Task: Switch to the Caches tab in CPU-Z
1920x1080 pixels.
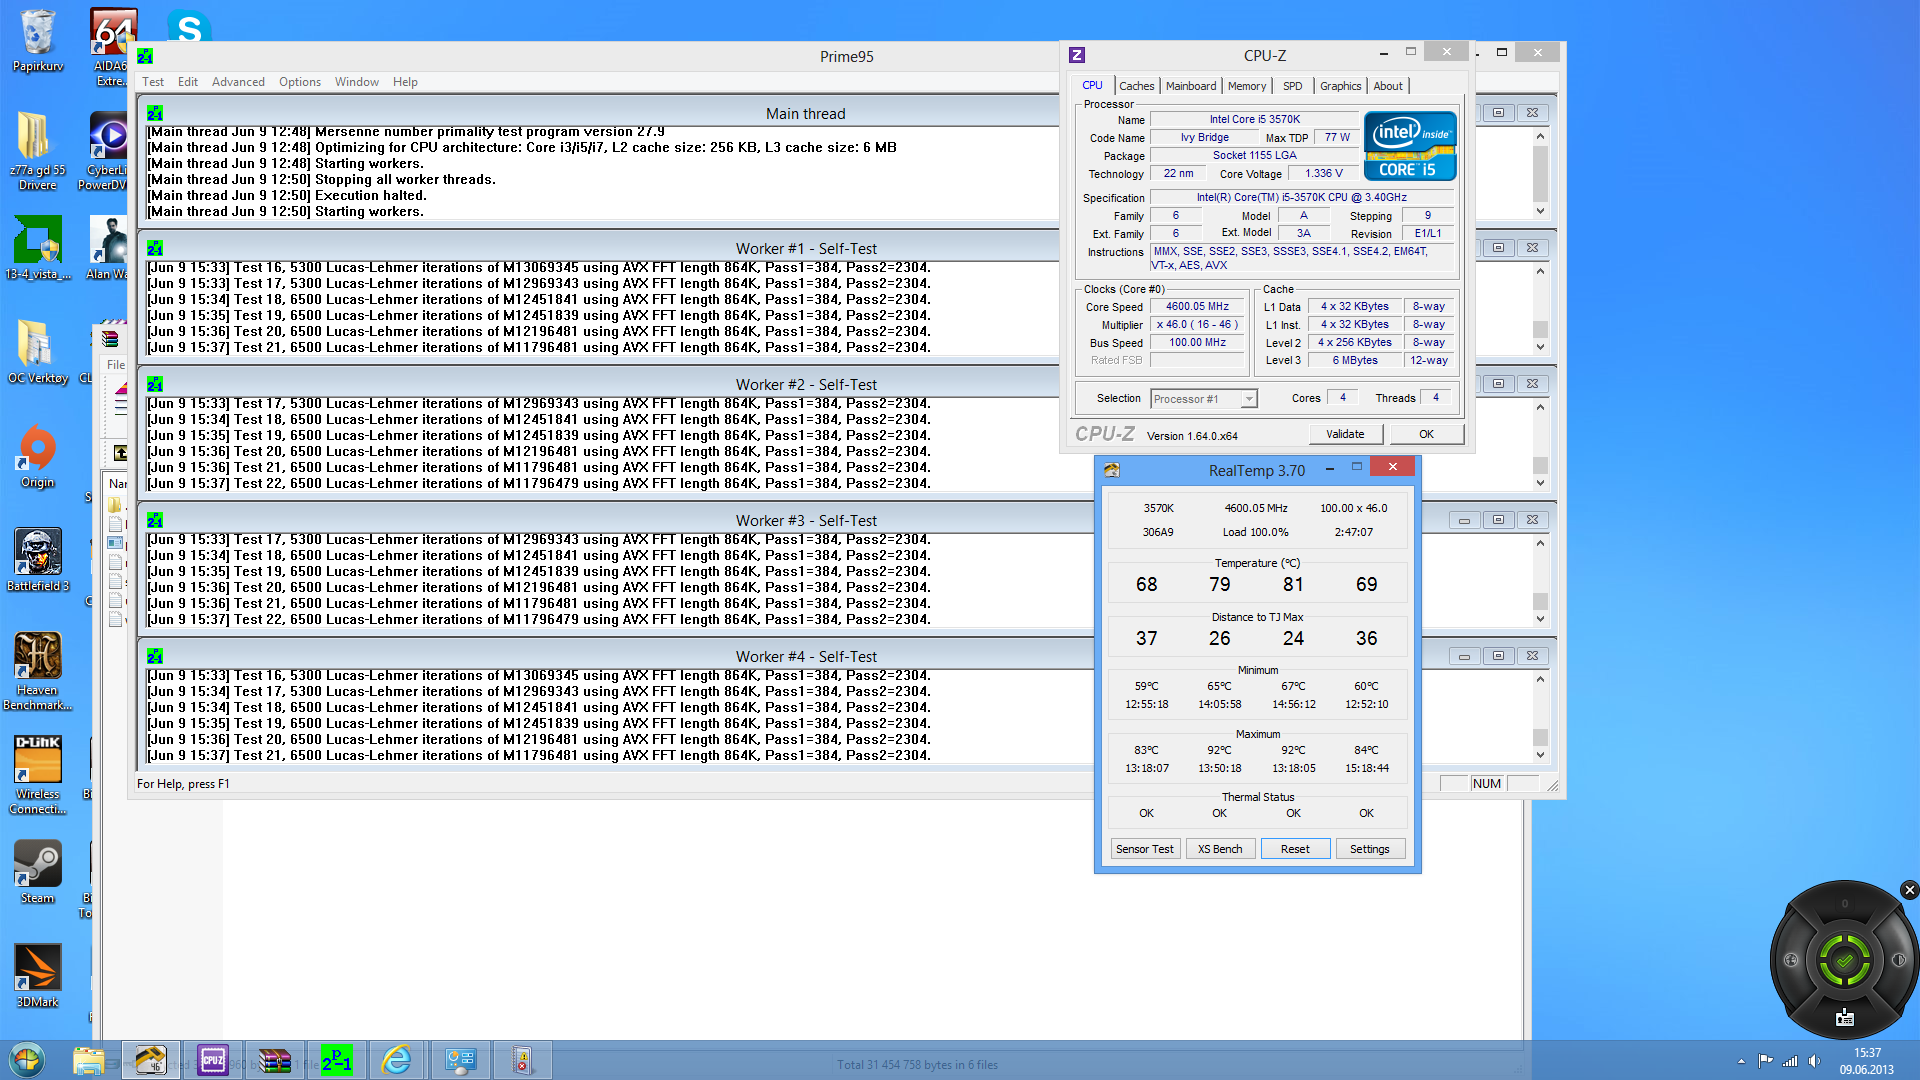Action: click(1137, 86)
